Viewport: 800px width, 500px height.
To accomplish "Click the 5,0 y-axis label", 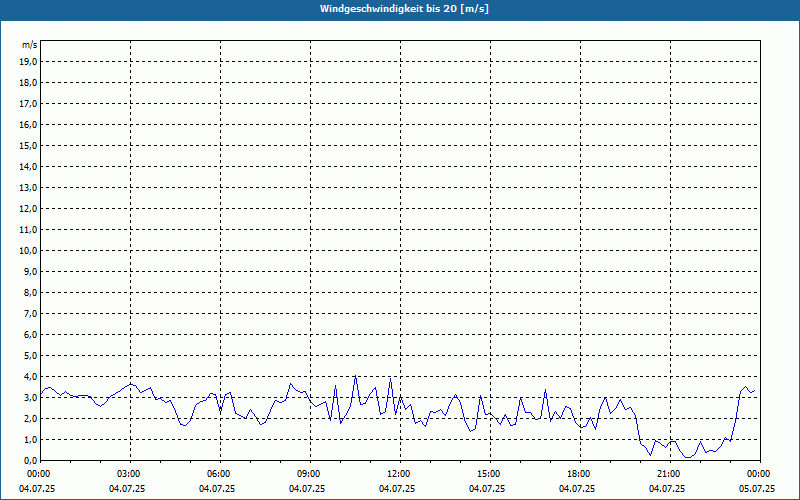I will point(31,356).
